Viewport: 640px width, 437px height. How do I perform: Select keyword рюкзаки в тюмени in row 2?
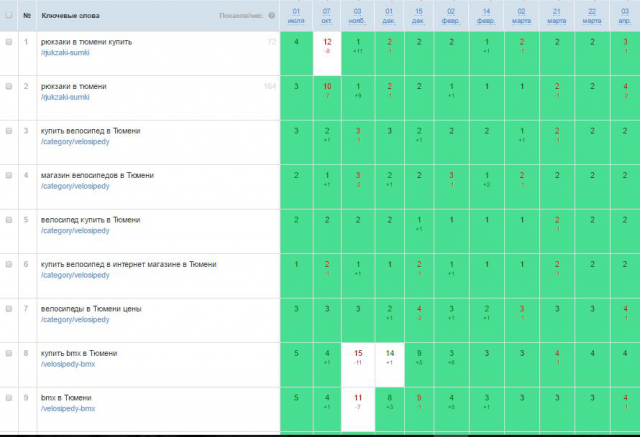[x=73, y=86]
